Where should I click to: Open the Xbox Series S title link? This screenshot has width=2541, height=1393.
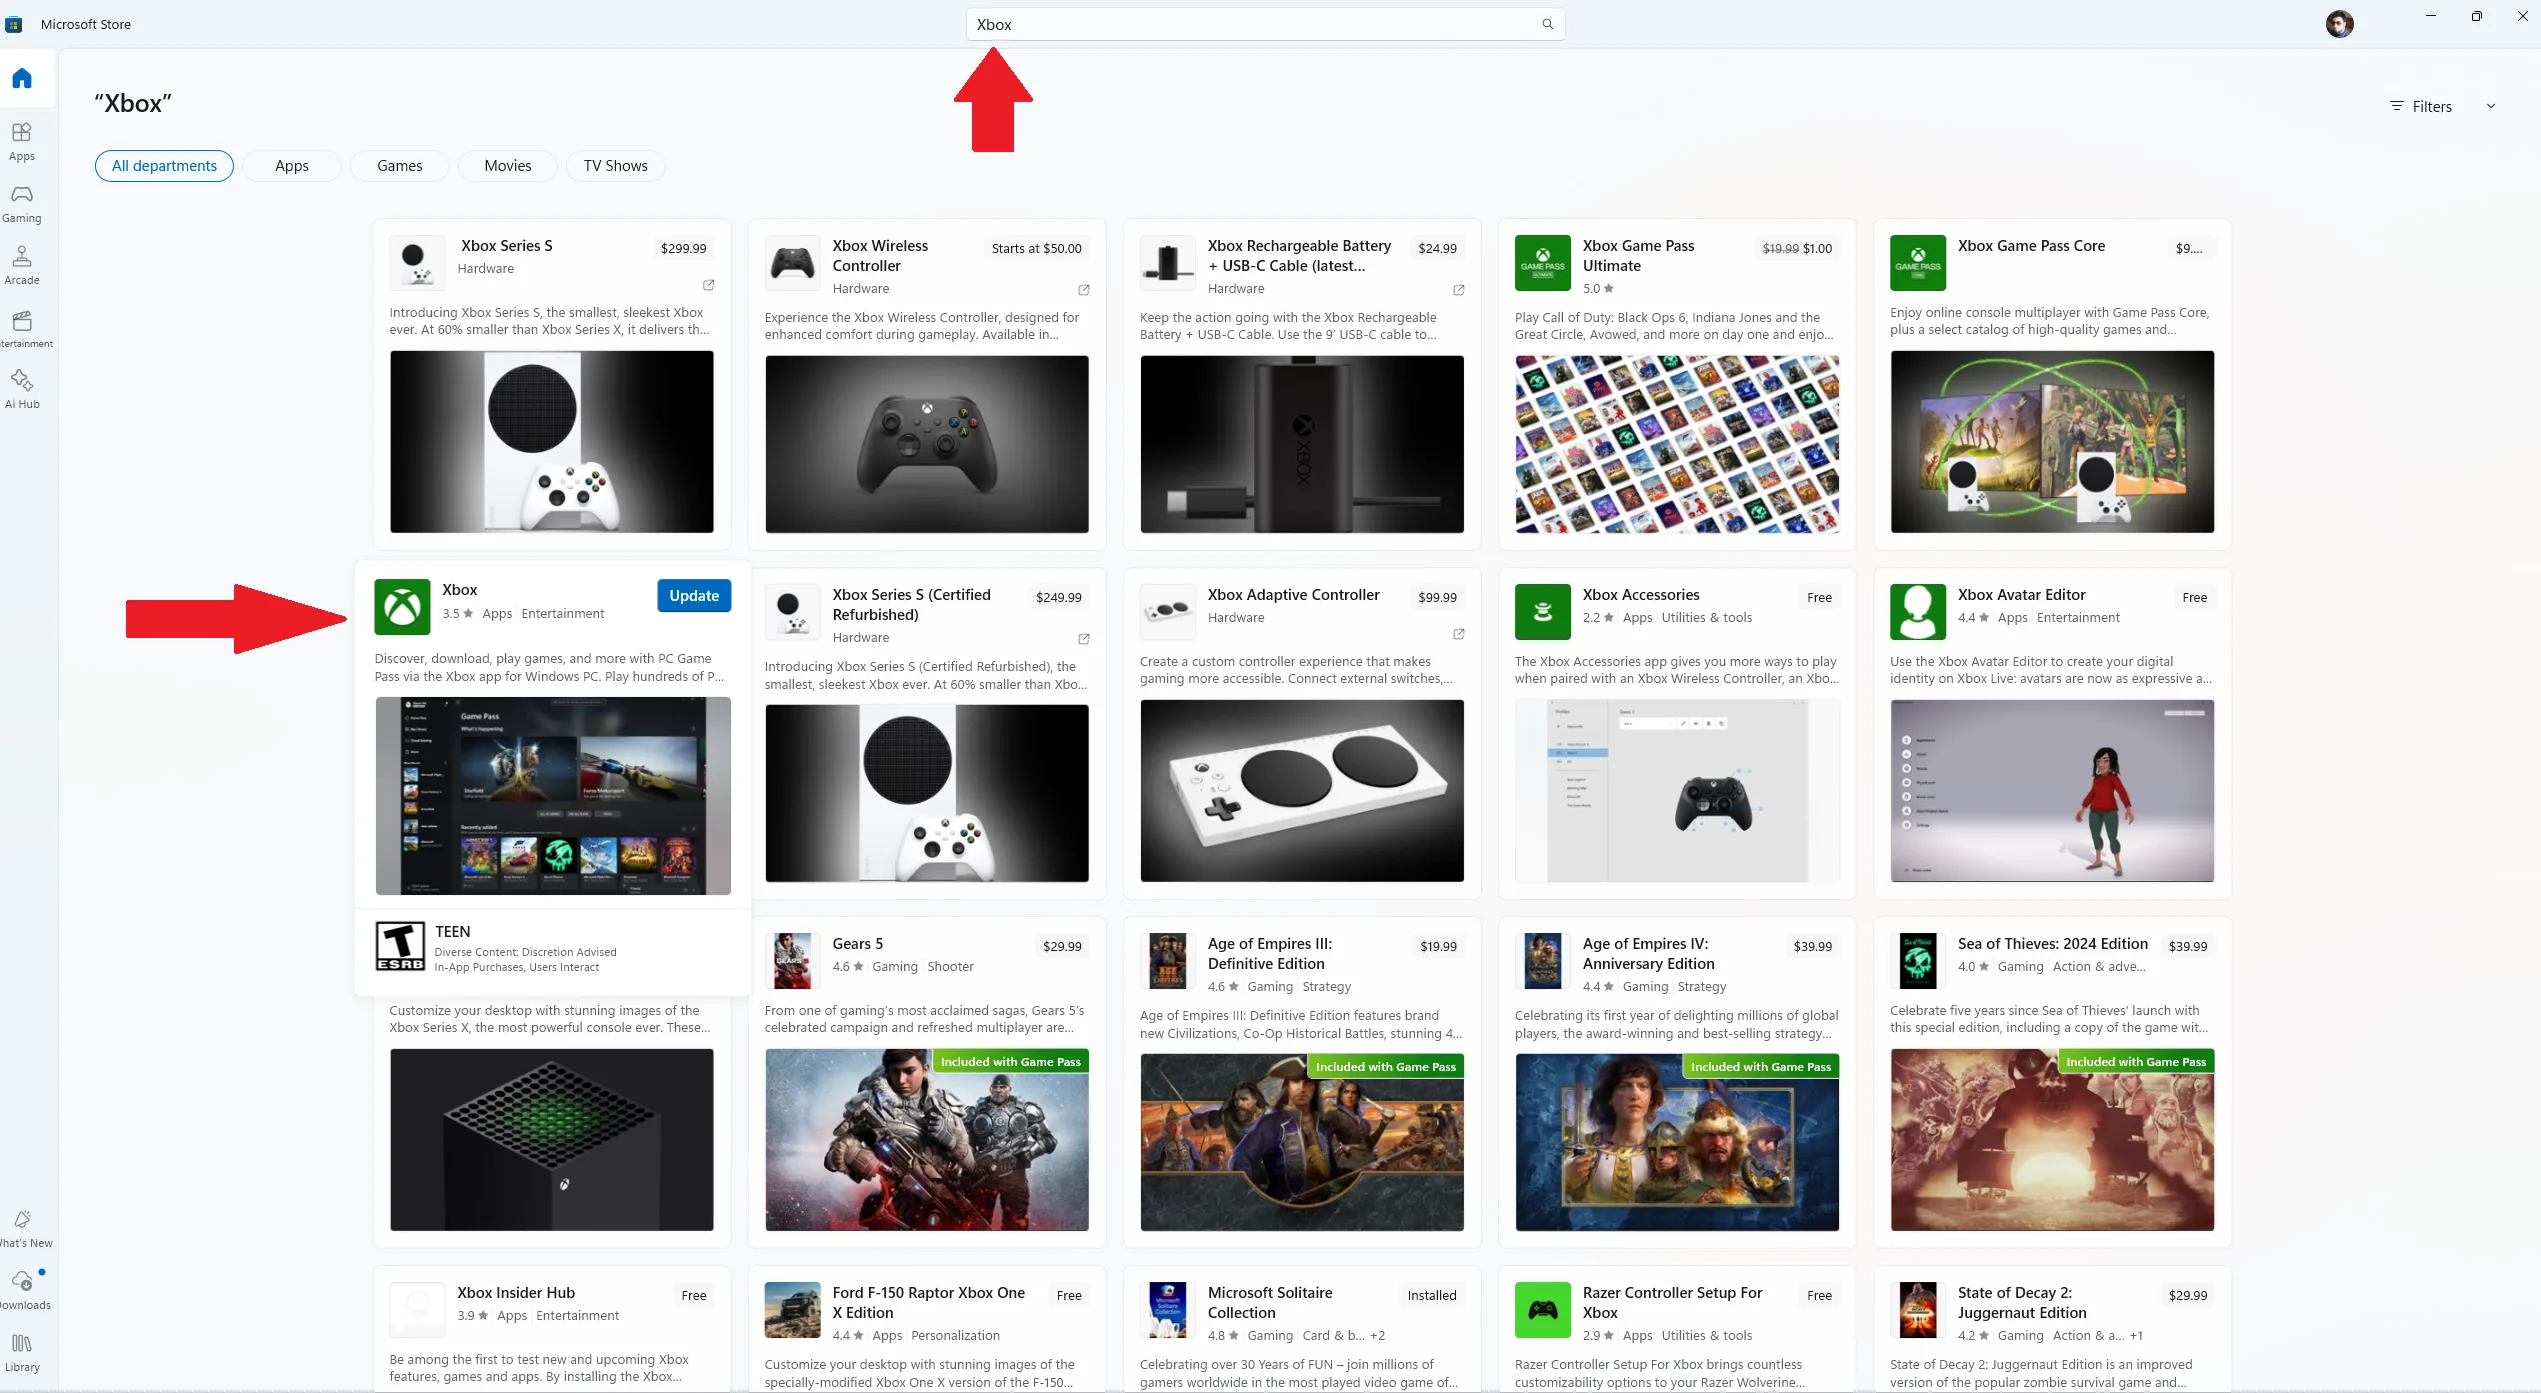click(x=506, y=245)
